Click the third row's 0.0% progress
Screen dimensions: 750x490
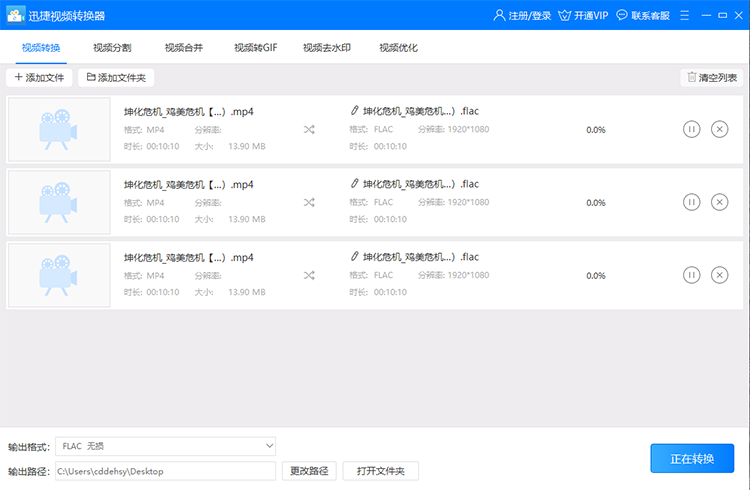click(x=596, y=275)
